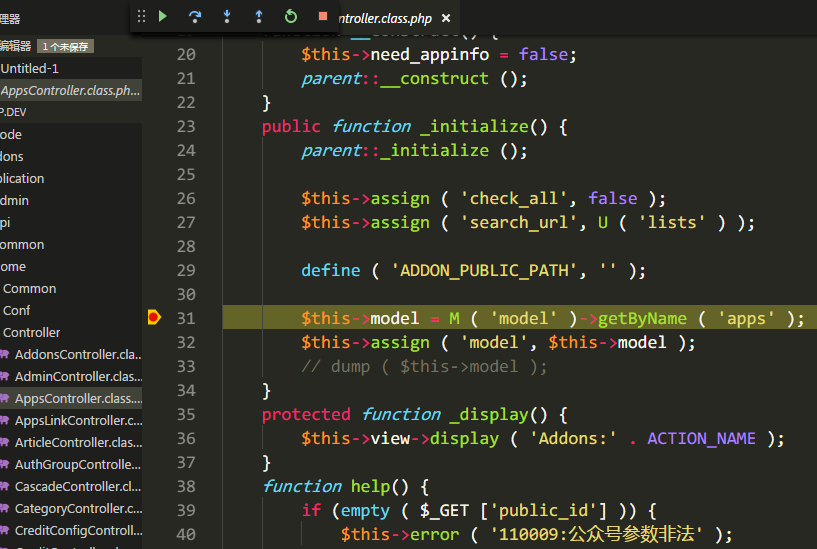Click the Continue debug play button
817x549 pixels.
click(x=163, y=17)
